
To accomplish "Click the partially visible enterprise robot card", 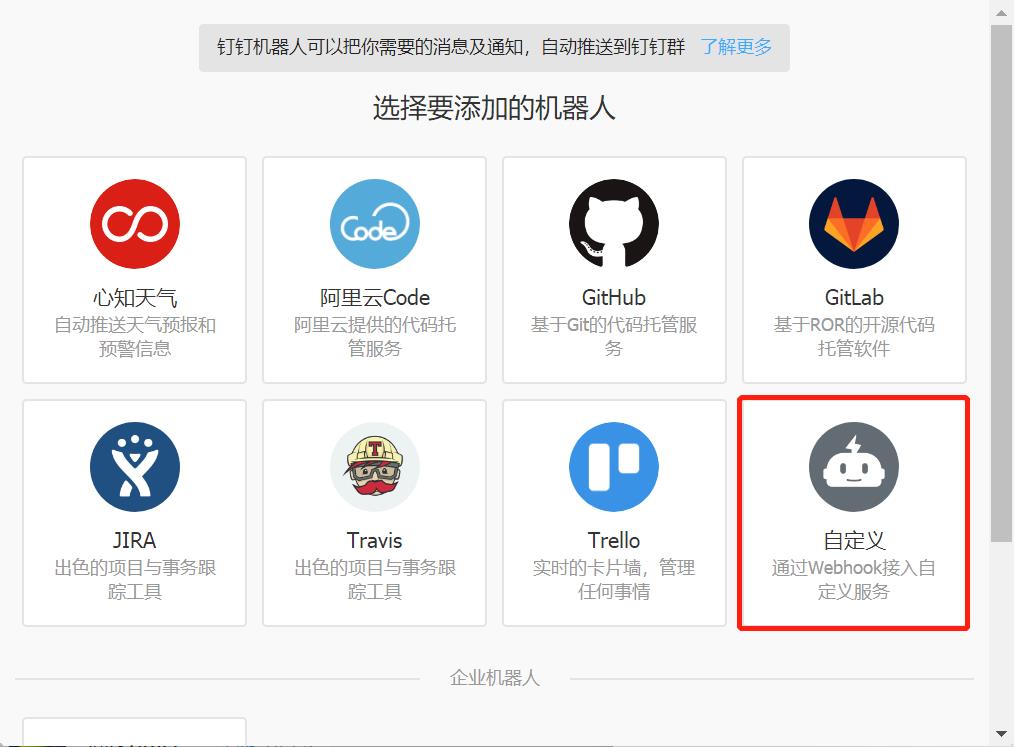I will (134, 732).
